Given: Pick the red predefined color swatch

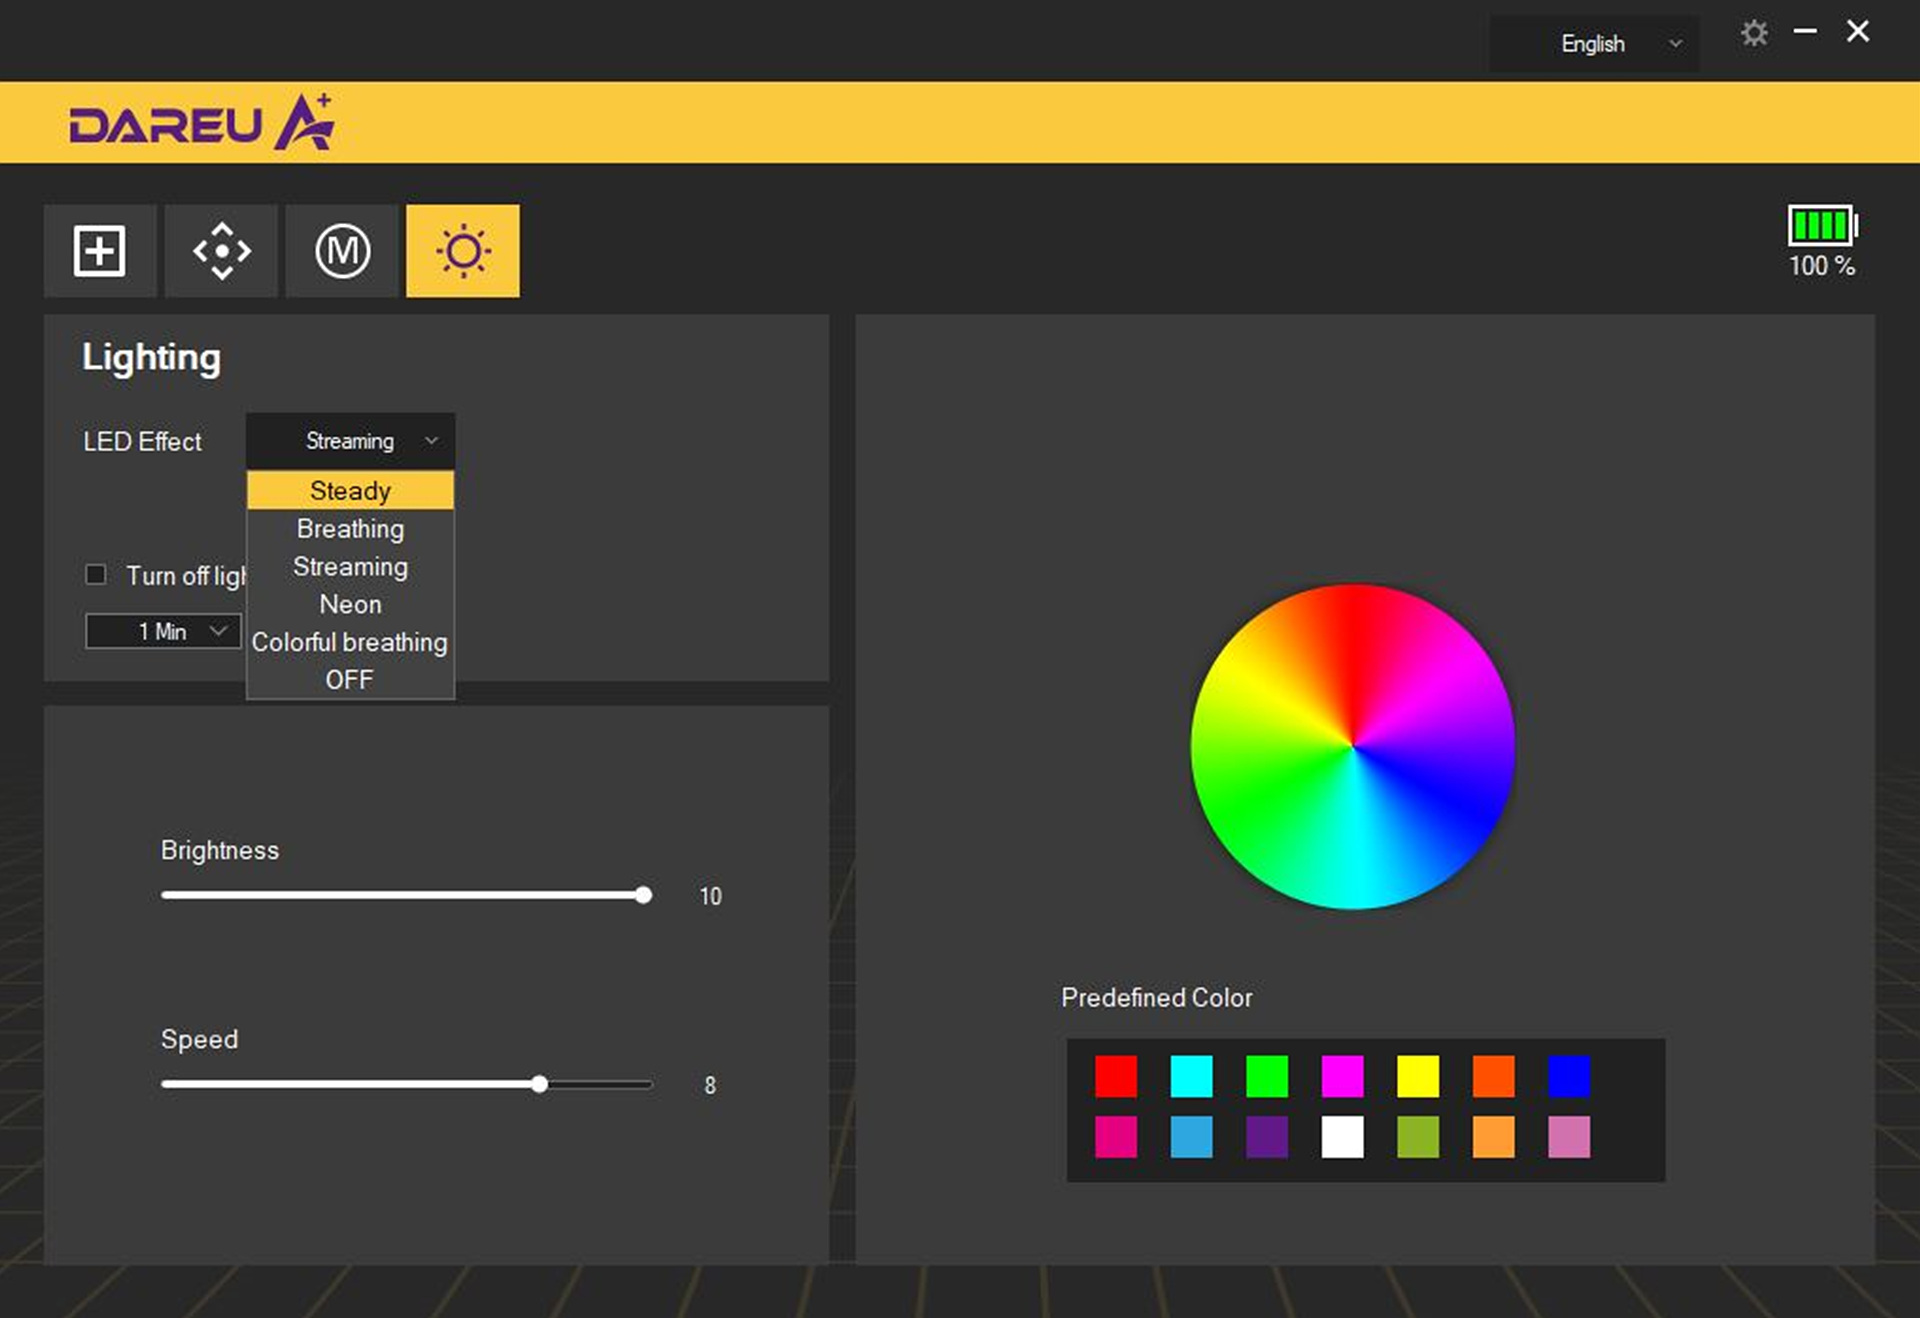Looking at the screenshot, I should 1116,1076.
